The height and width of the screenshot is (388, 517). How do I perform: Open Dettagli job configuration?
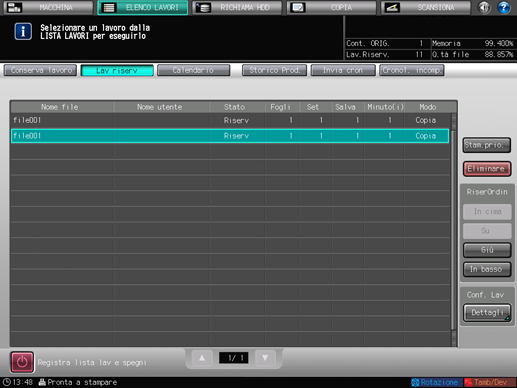(487, 312)
